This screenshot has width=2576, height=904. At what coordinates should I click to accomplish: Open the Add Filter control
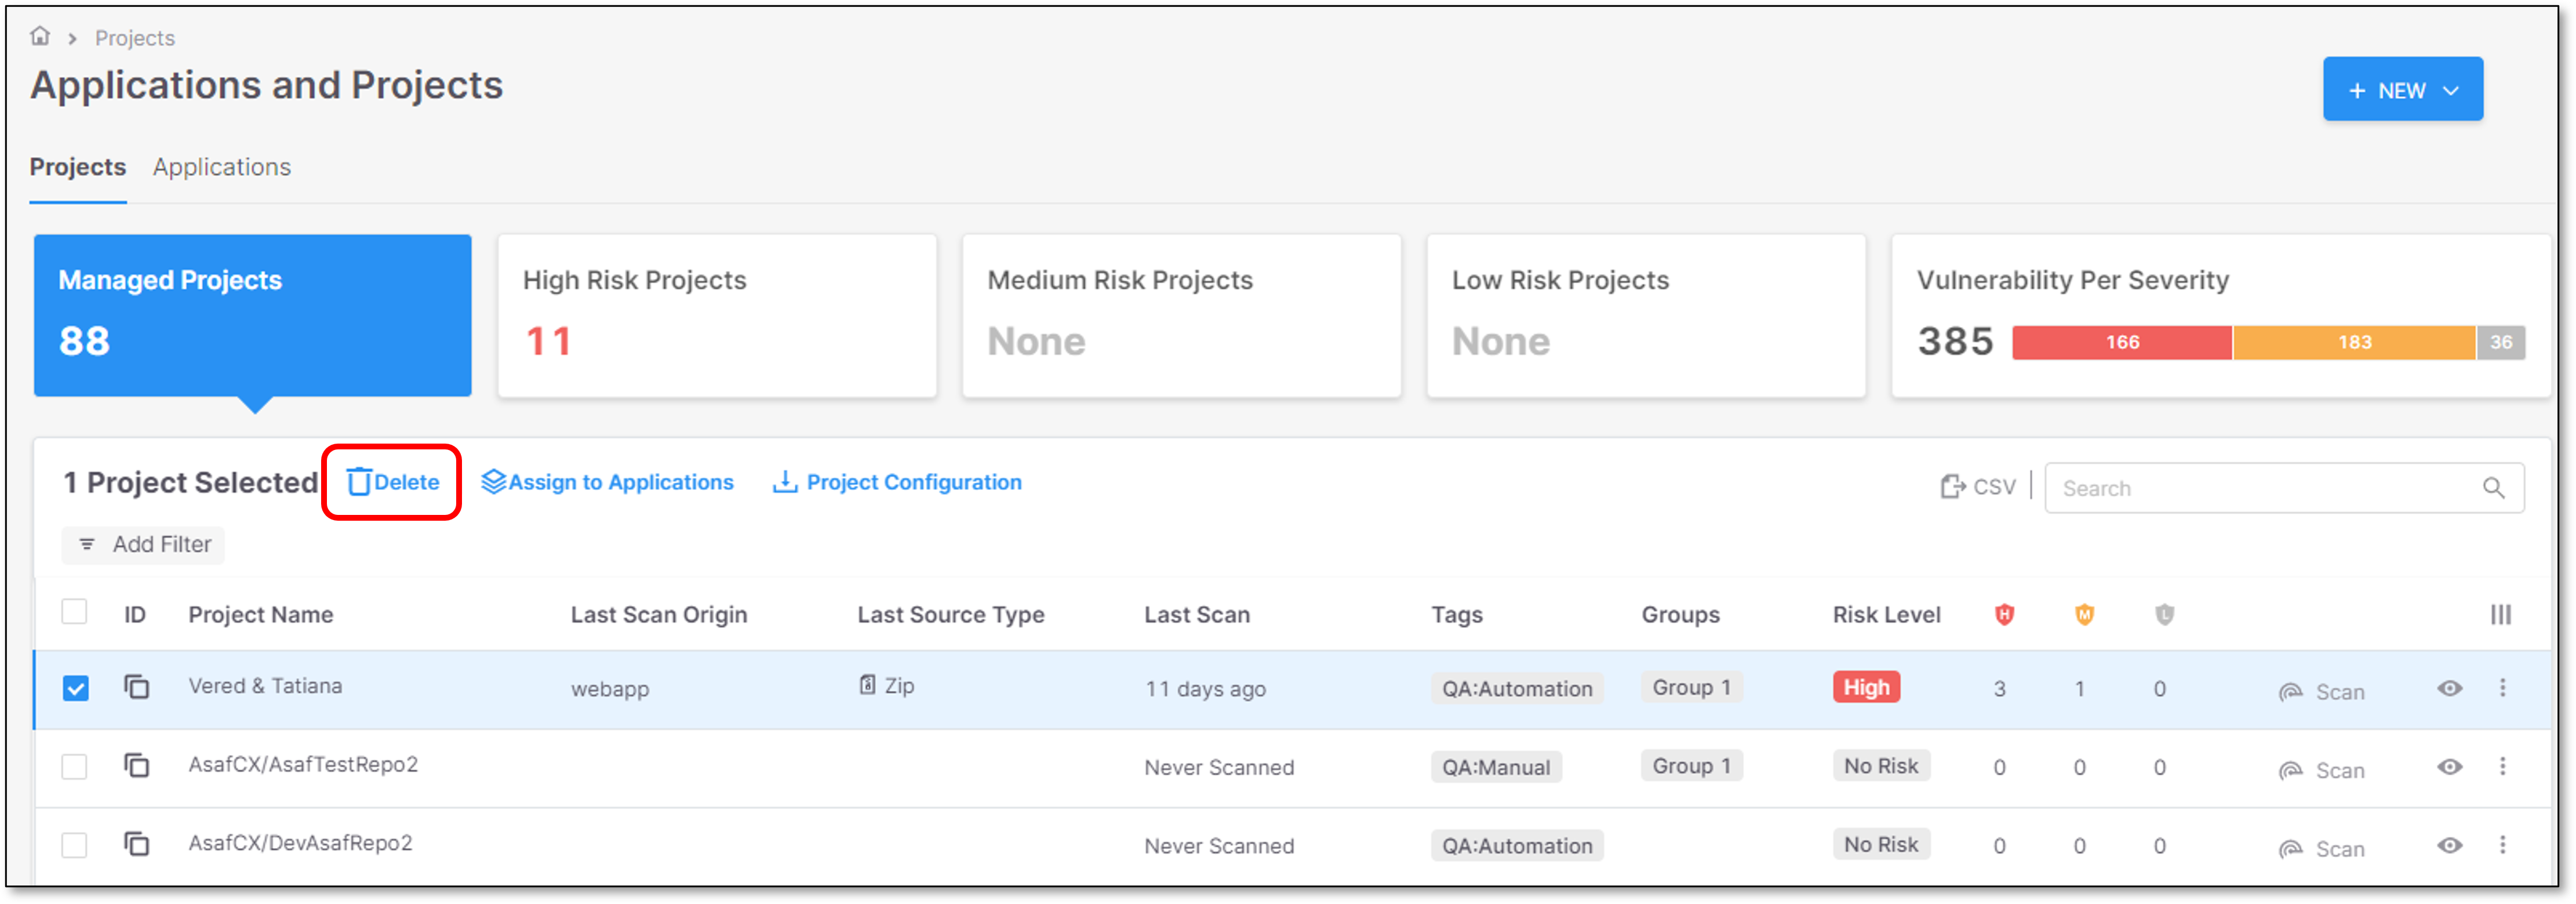[x=144, y=545]
